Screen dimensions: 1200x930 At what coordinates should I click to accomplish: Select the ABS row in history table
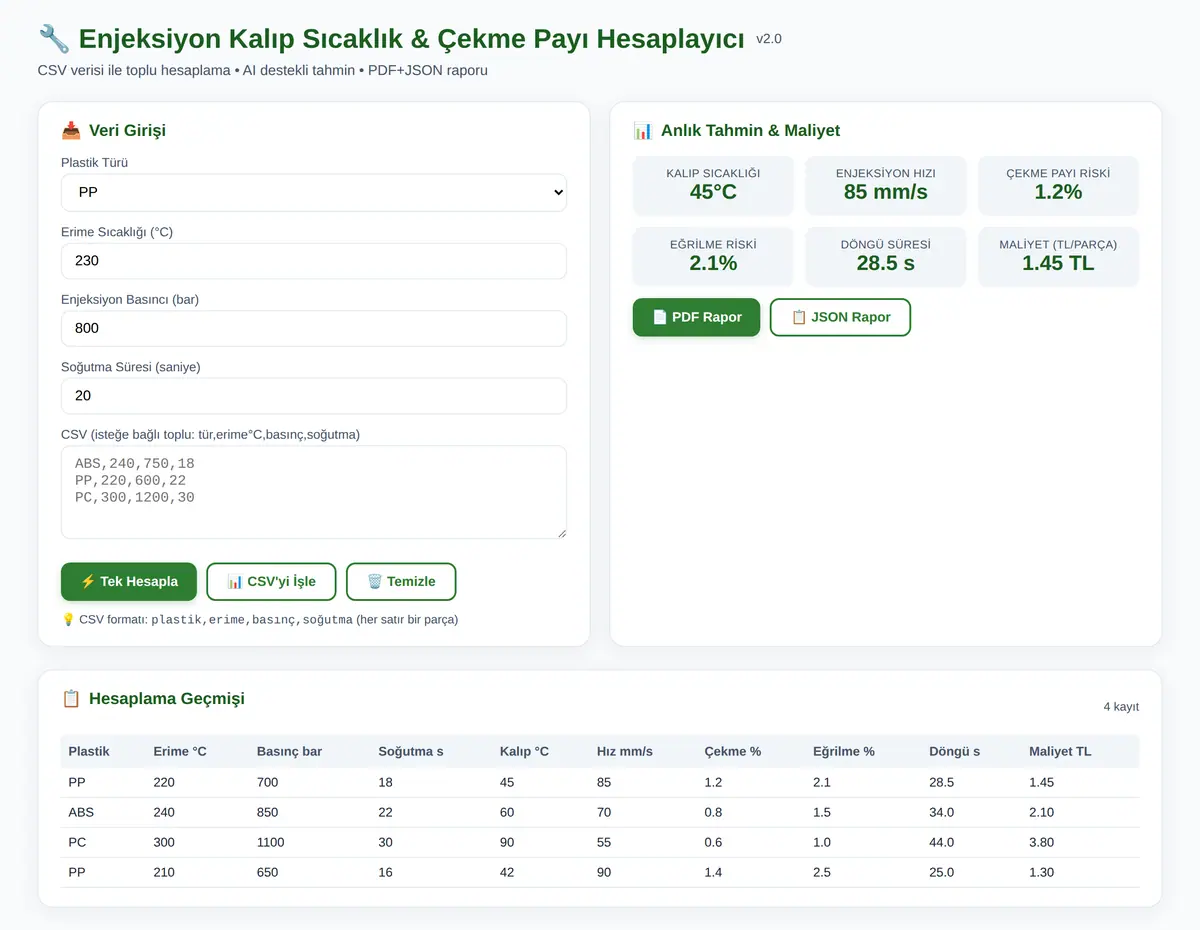600,812
